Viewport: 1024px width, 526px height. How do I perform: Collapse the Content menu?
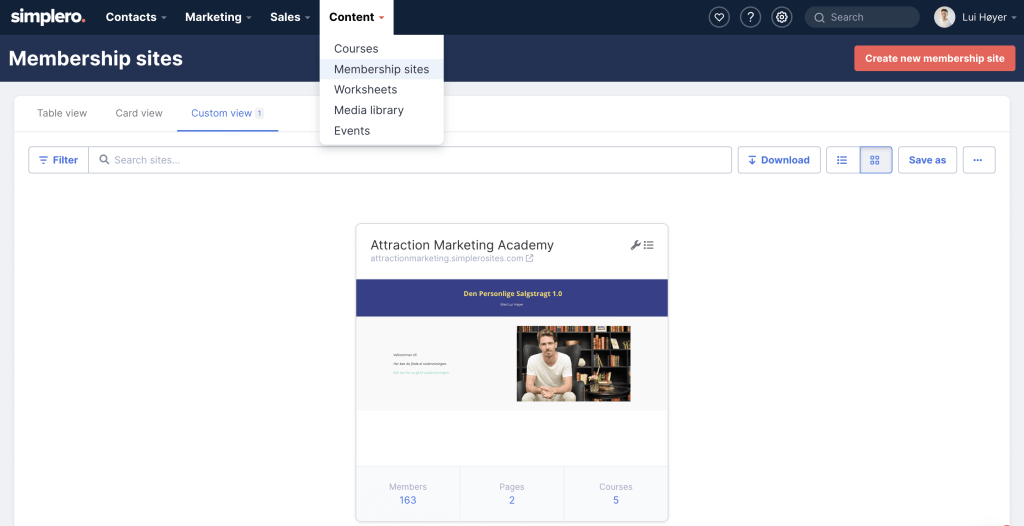(357, 18)
